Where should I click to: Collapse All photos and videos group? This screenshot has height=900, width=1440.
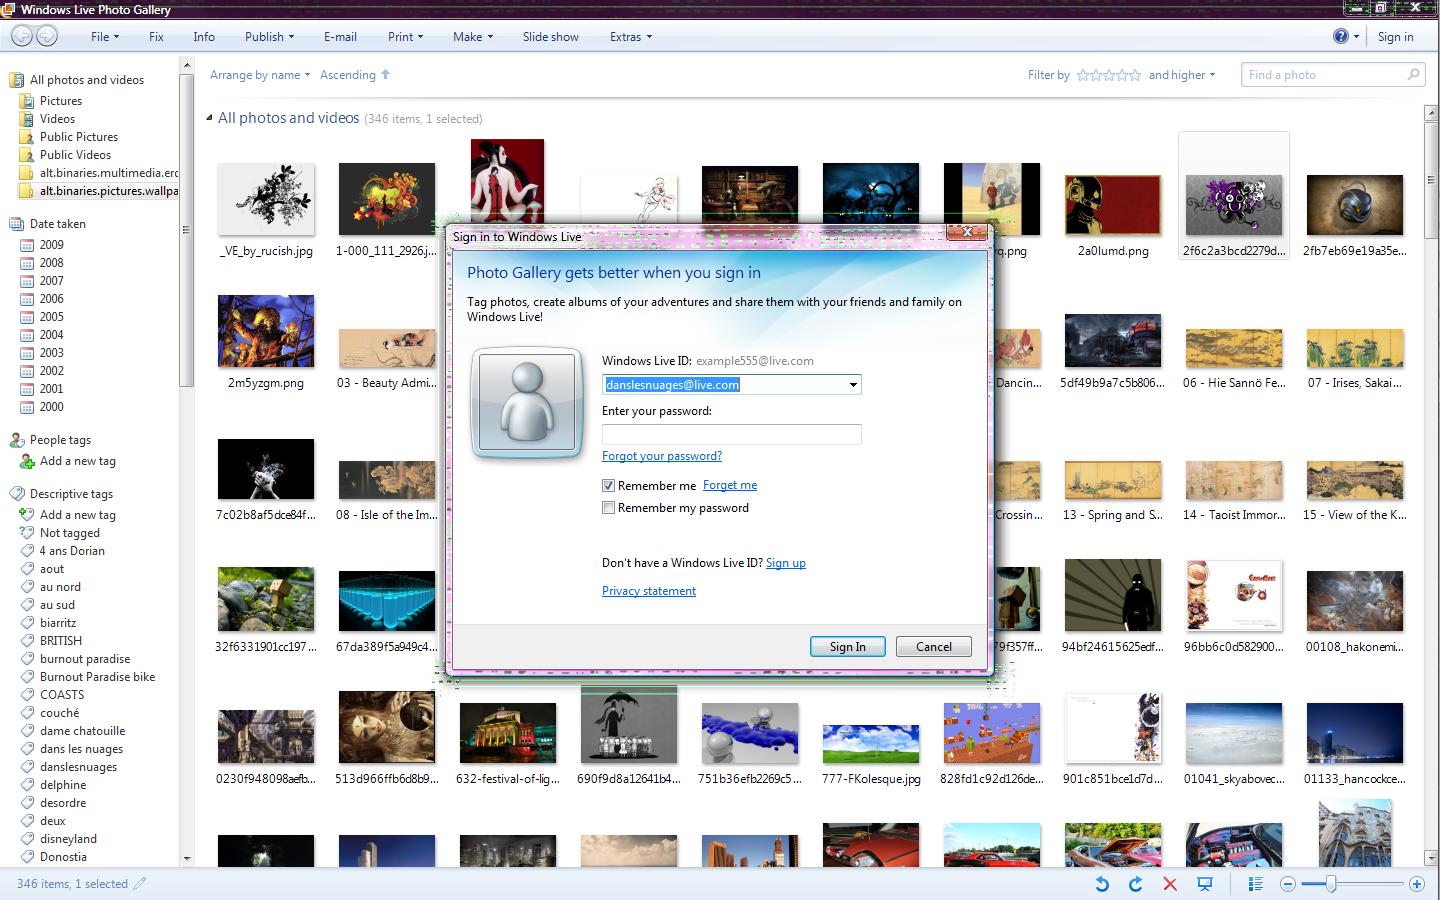209,118
